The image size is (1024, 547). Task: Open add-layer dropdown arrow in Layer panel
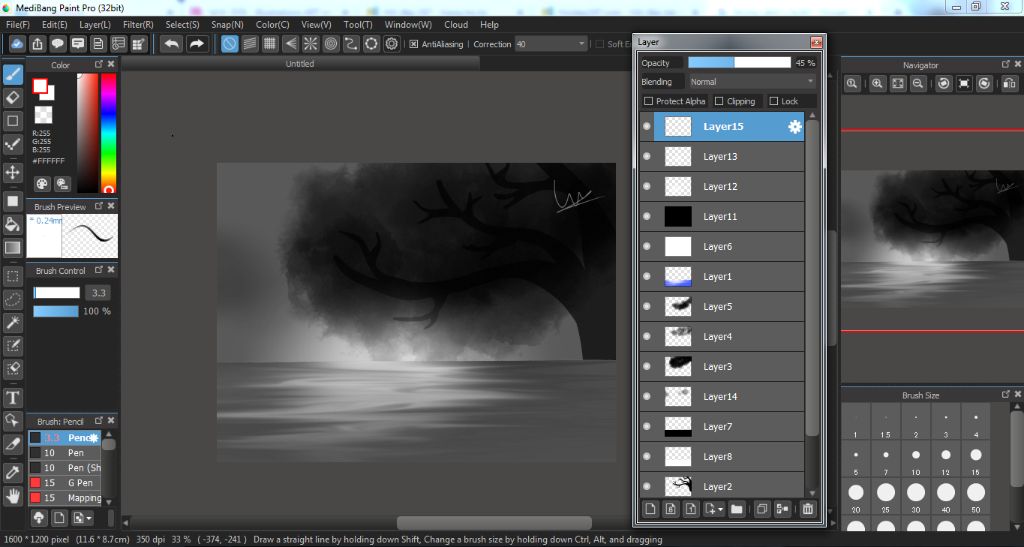pos(720,509)
